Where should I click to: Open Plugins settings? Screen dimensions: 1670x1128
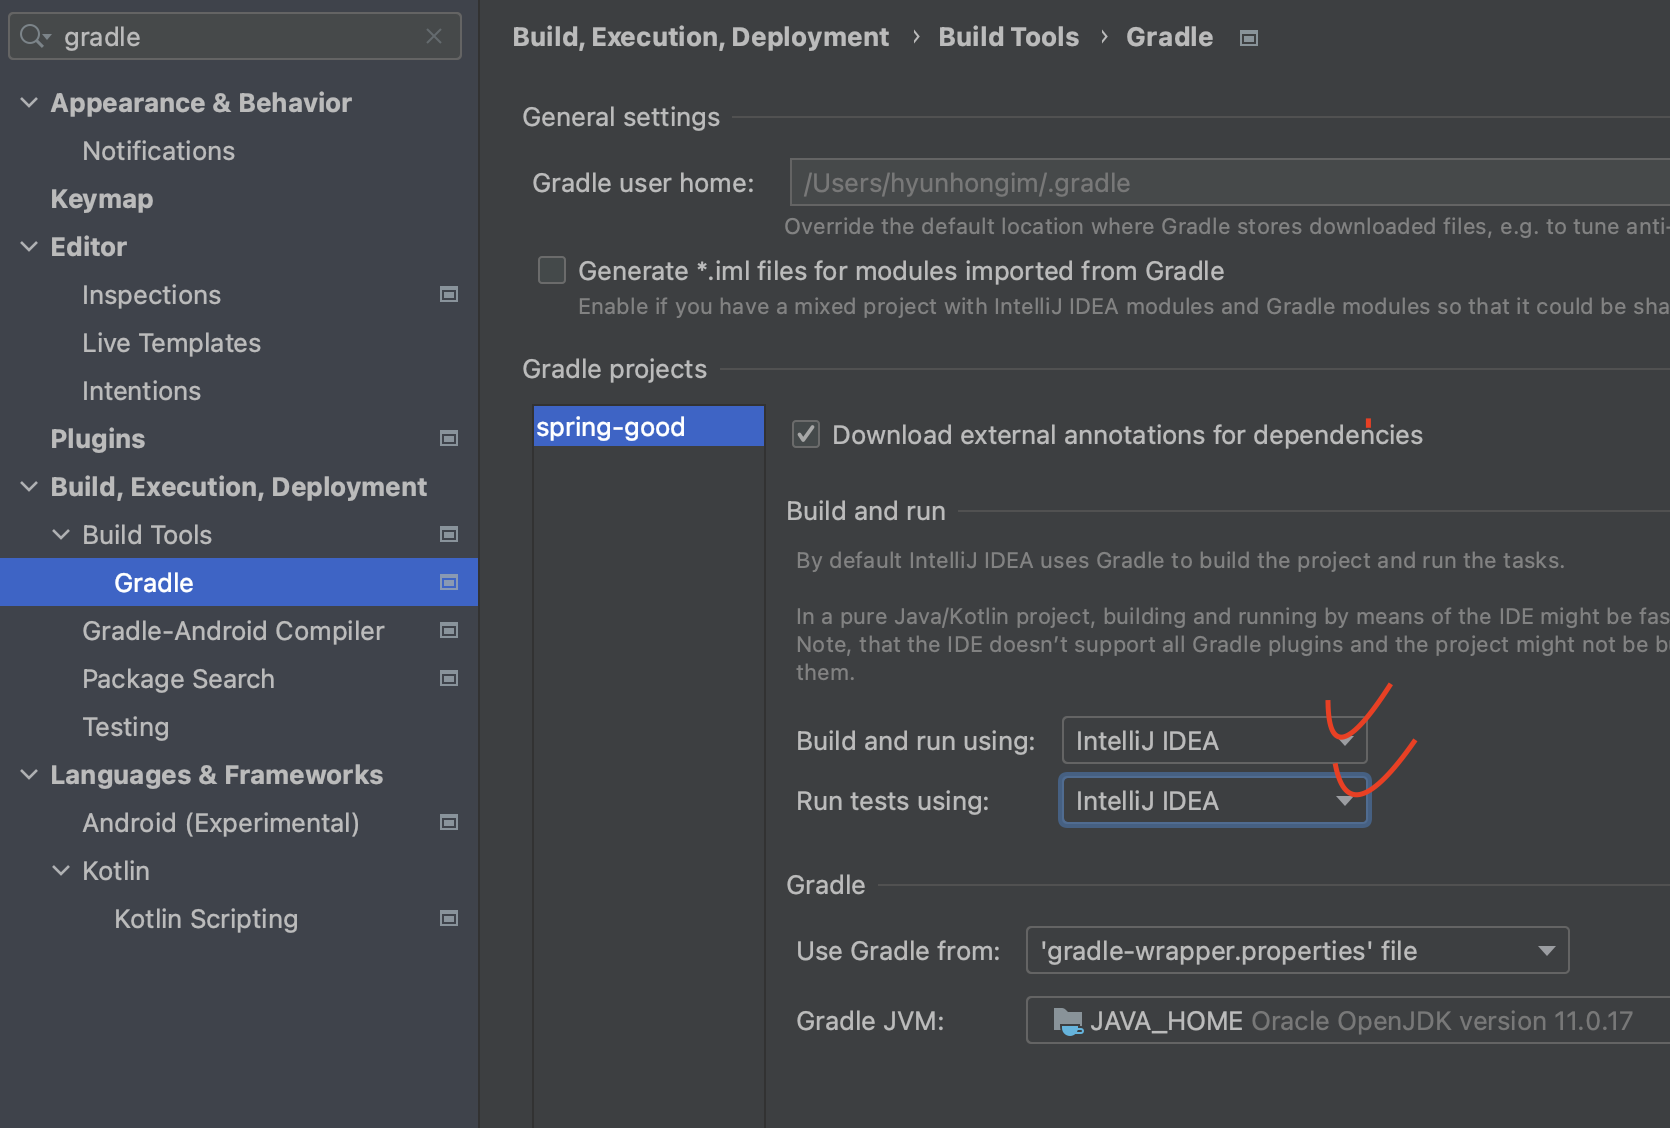click(x=98, y=439)
